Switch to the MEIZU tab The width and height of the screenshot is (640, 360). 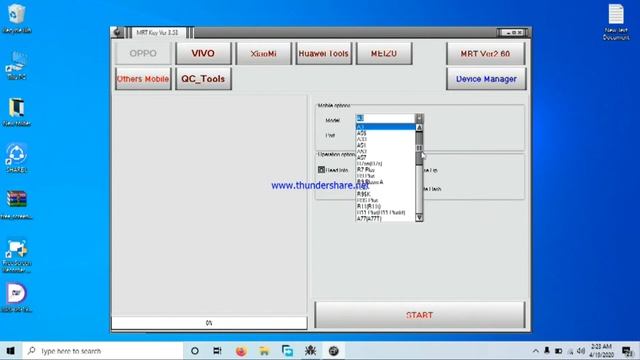point(384,53)
